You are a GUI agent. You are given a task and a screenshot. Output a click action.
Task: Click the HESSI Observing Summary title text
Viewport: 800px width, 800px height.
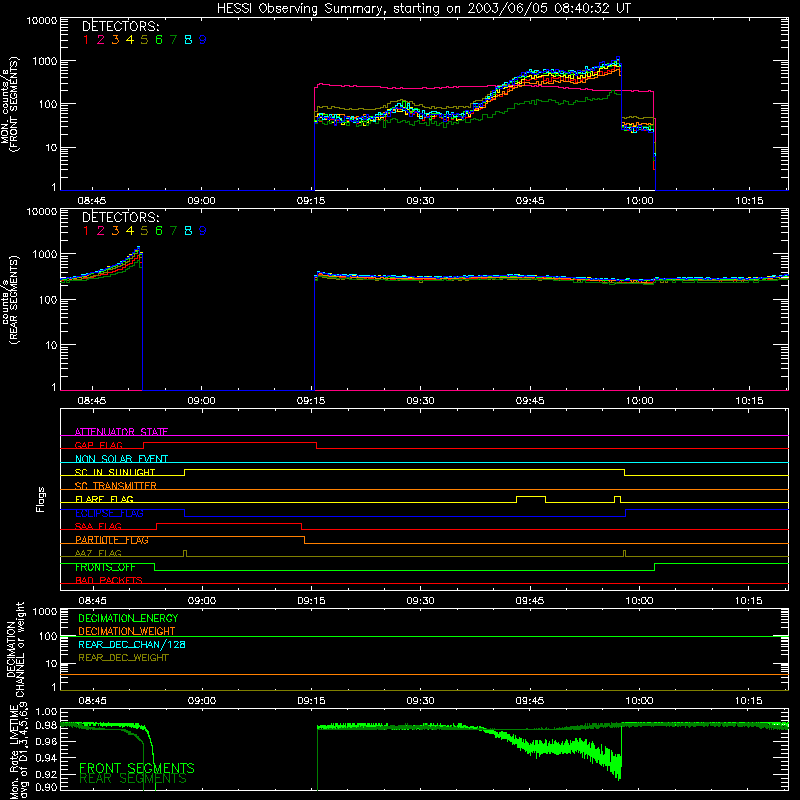coord(424,8)
